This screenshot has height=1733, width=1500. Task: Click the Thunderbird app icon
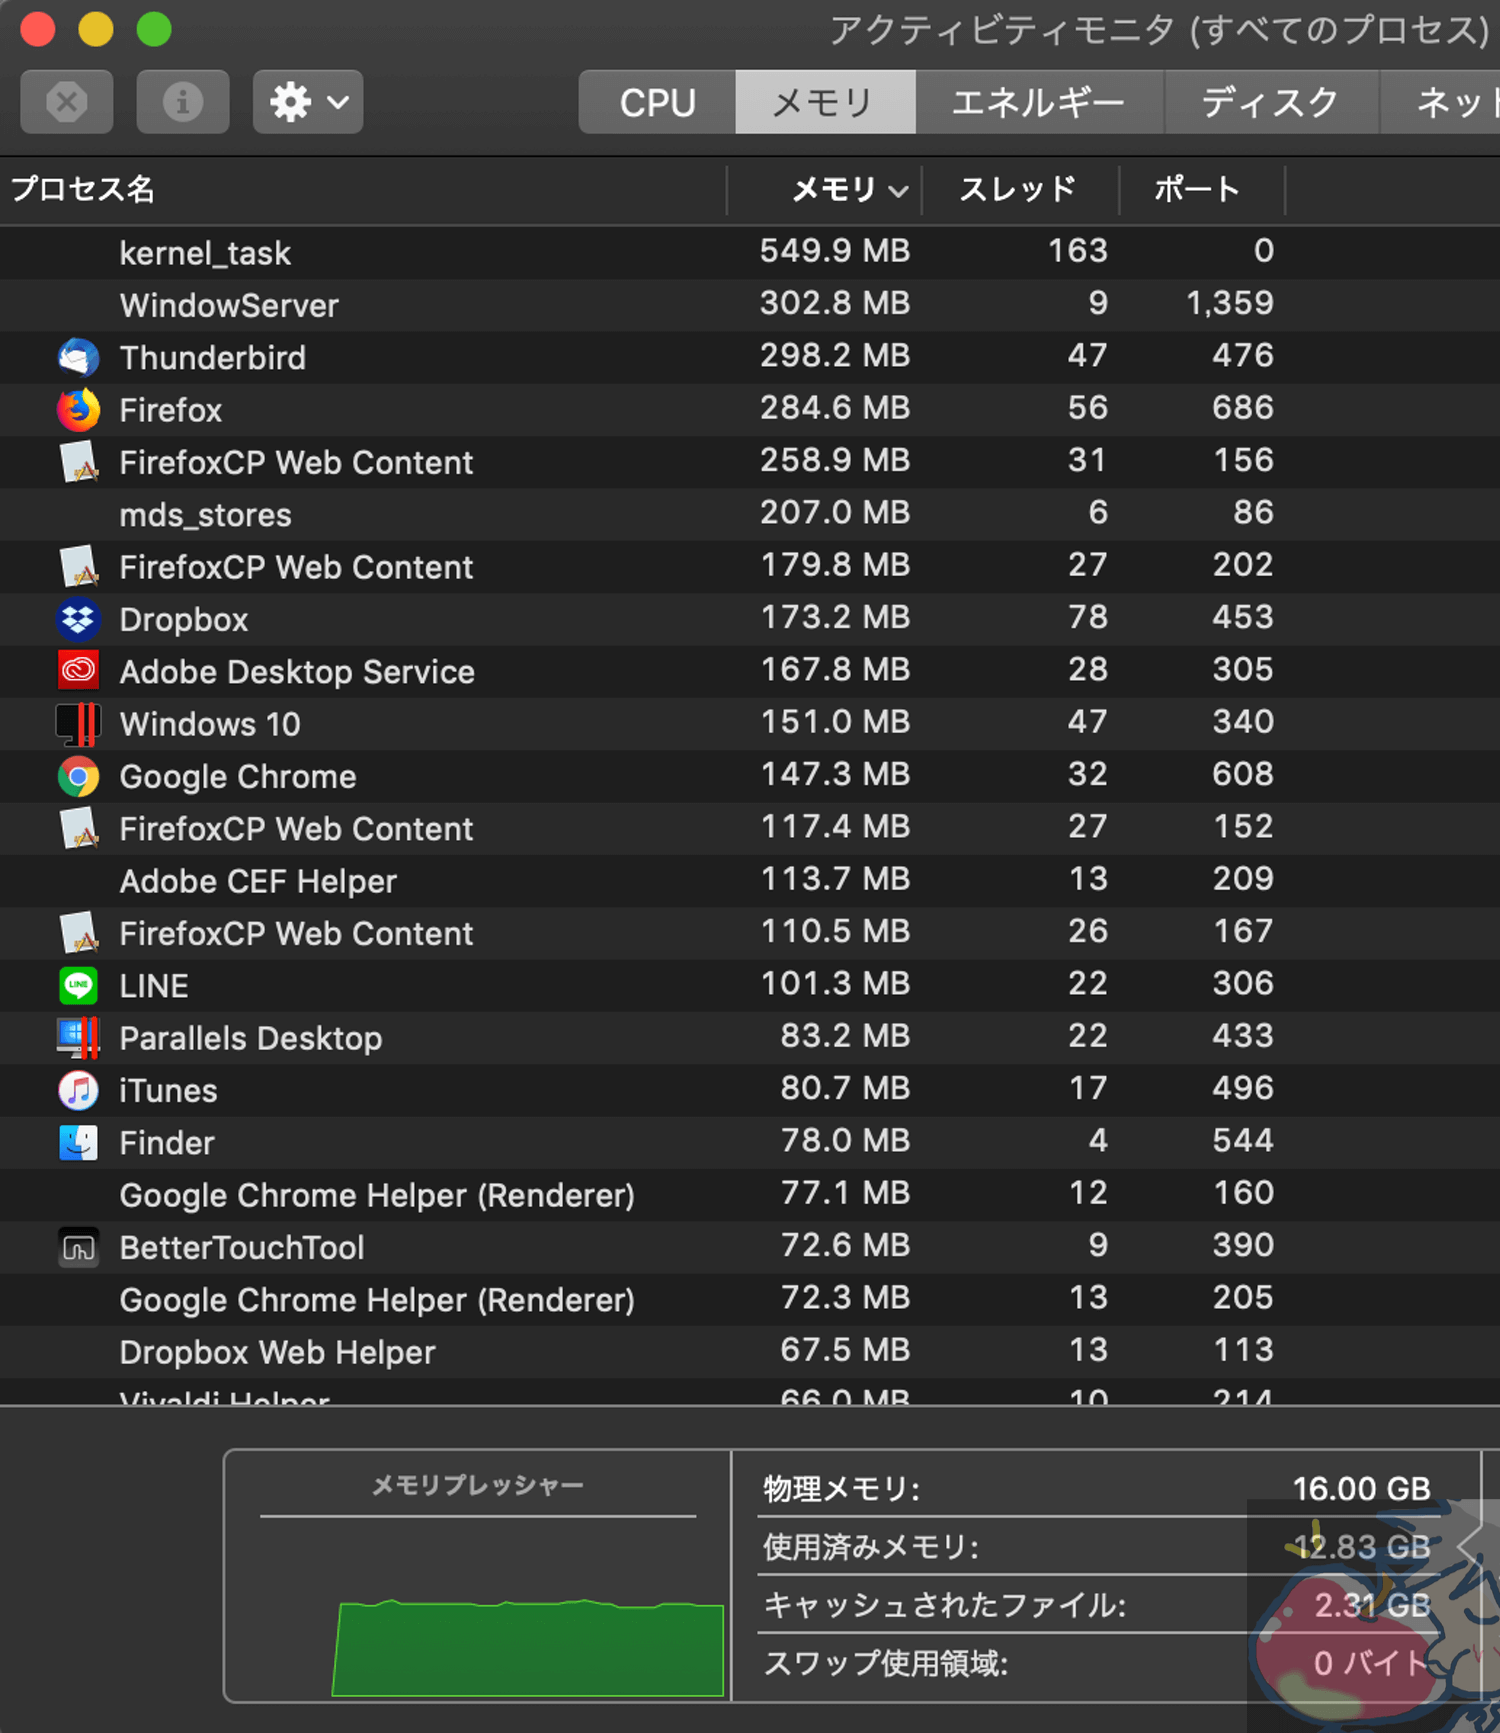pos(78,357)
